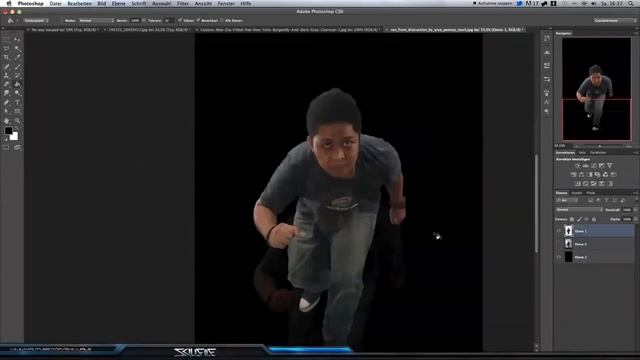Select the Lasso tool
The width and height of the screenshot is (640, 360).
[7, 49]
